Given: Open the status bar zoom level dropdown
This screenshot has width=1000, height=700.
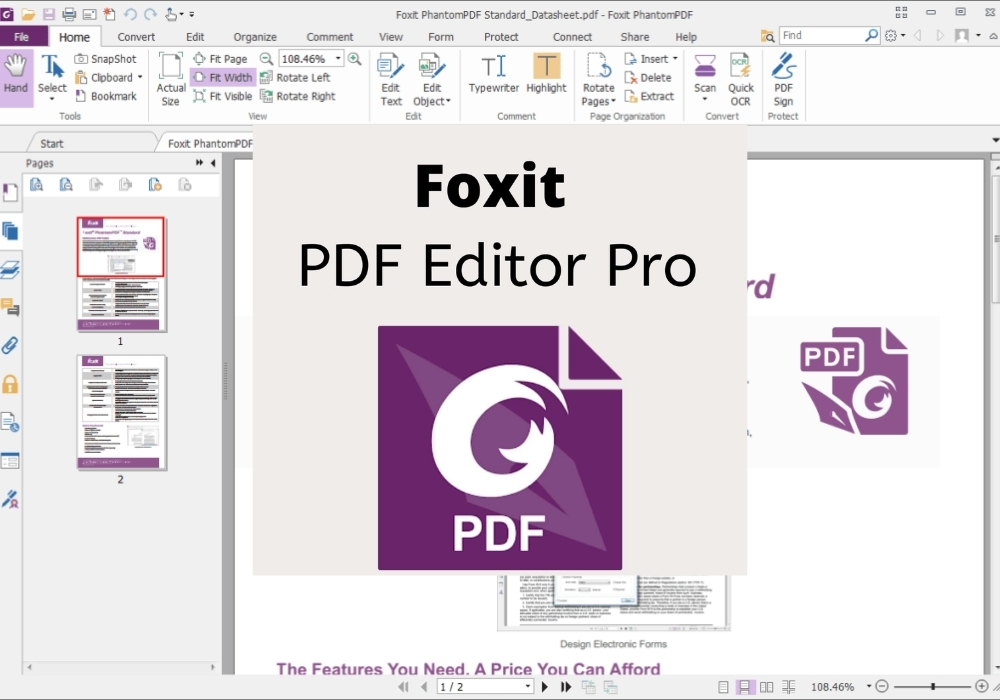Looking at the screenshot, I should [869, 687].
